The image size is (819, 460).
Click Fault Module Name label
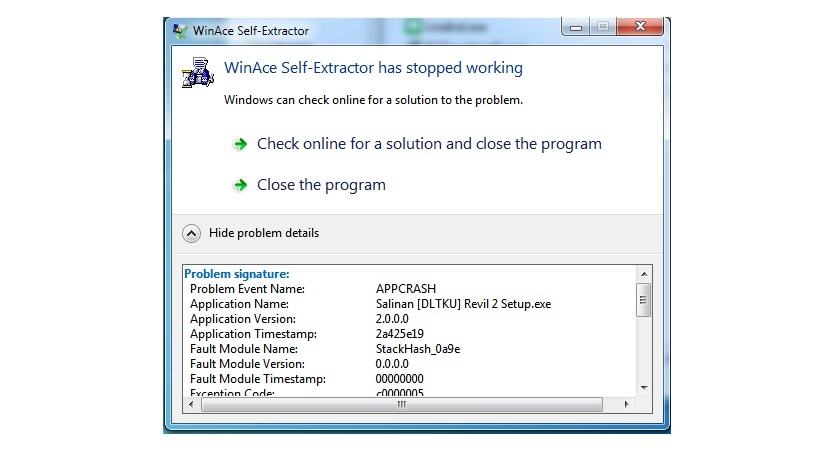[x=244, y=349]
